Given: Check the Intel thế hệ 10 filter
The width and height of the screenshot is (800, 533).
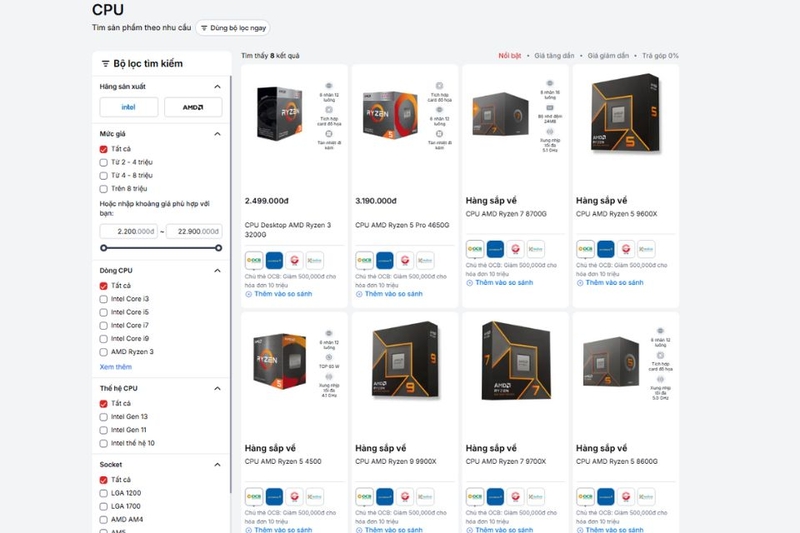Looking at the screenshot, I should coord(104,444).
